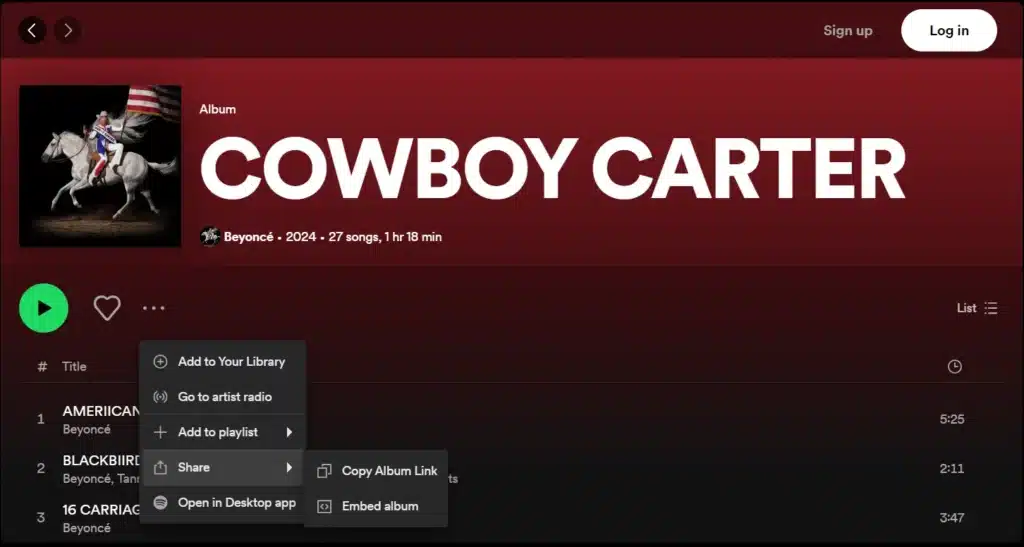The height and width of the screenshot is (547, 1024).
Task: Click the Album label above the title
Action: [x=217, y=110]
